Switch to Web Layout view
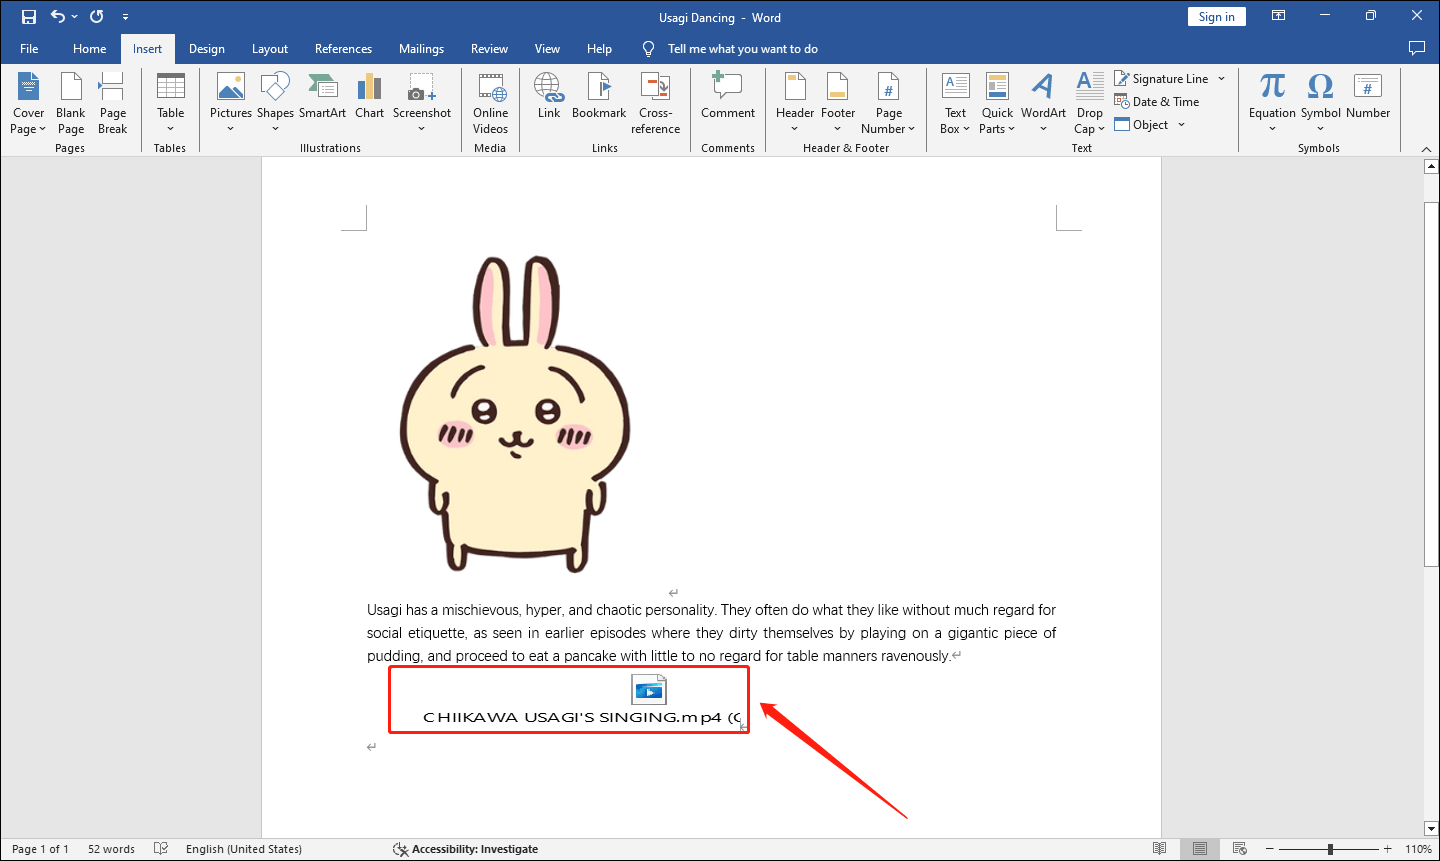1440x861 pixels. tap(1240, 849)
